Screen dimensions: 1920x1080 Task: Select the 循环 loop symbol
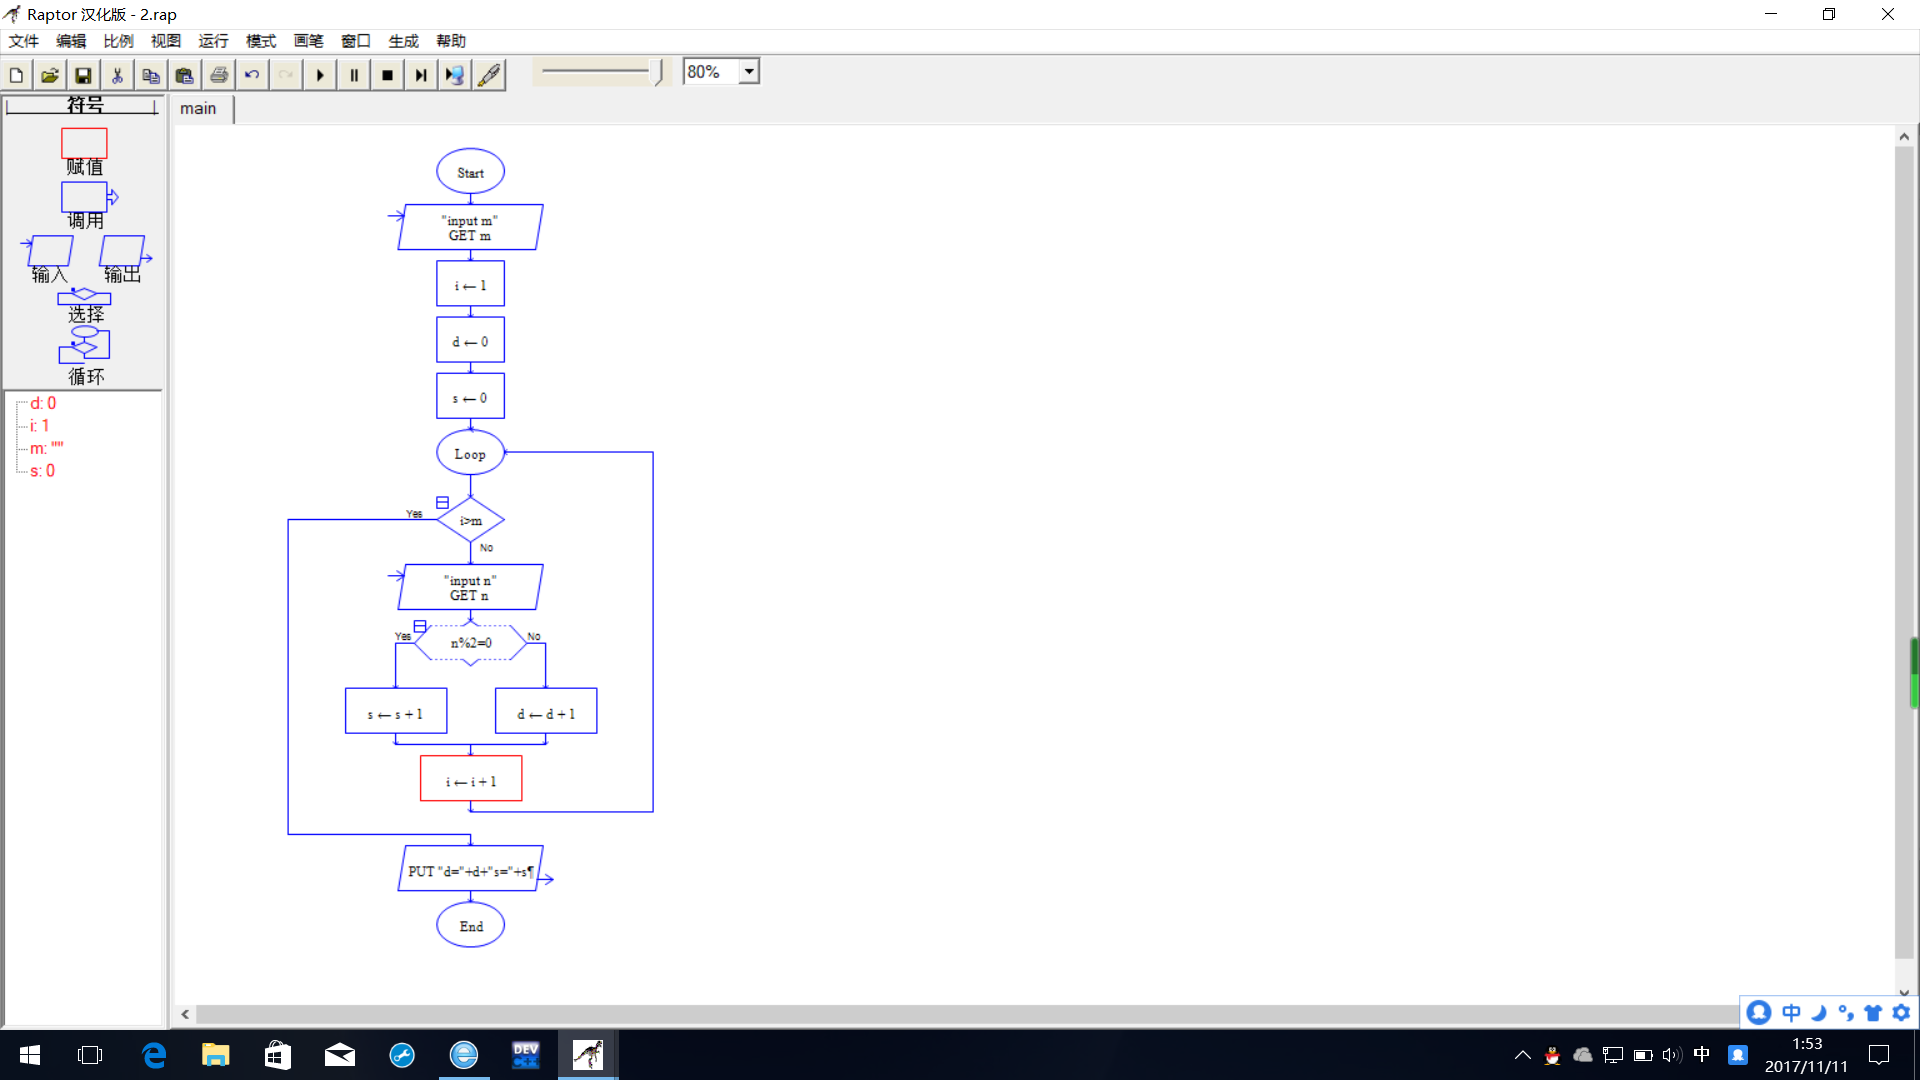(x=84, y=345)
